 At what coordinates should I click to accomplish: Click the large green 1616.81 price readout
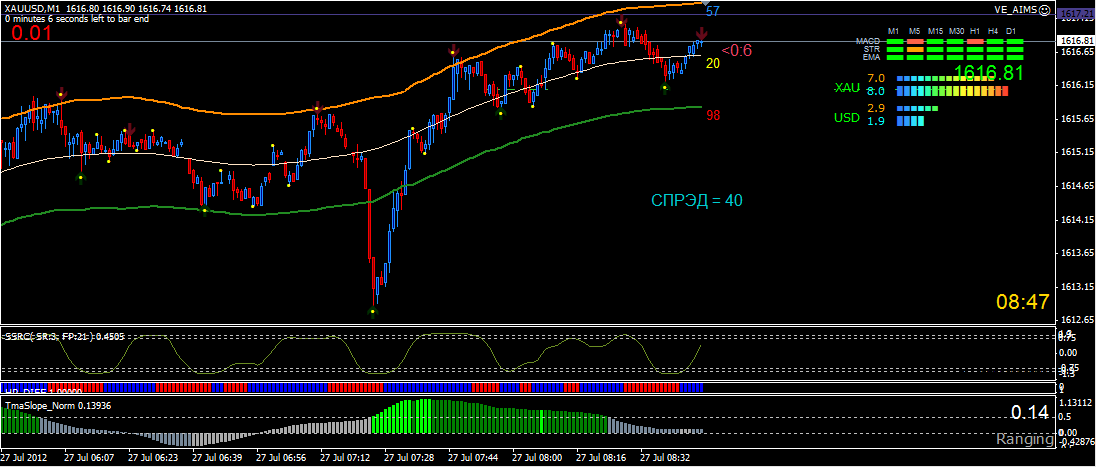tap(988, 72)
